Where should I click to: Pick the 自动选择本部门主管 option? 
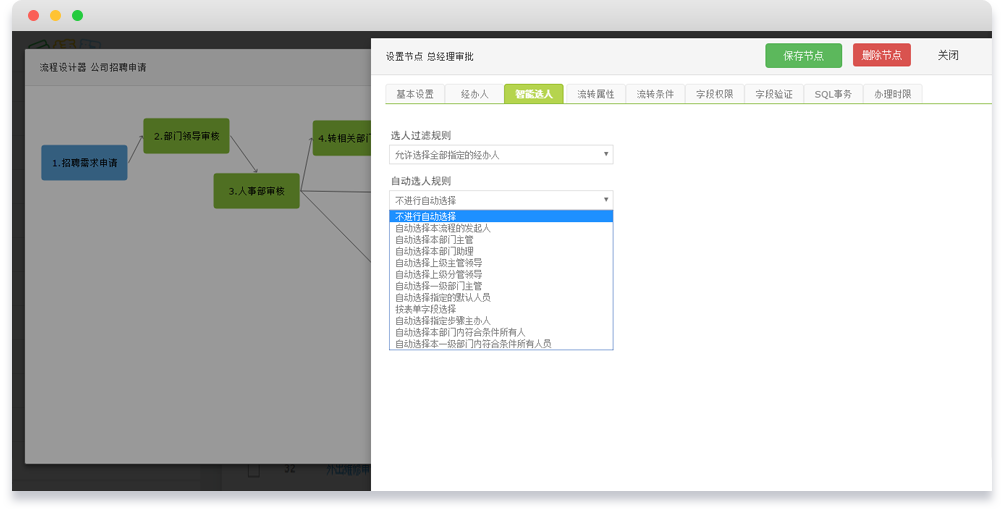tap(434, 240)
